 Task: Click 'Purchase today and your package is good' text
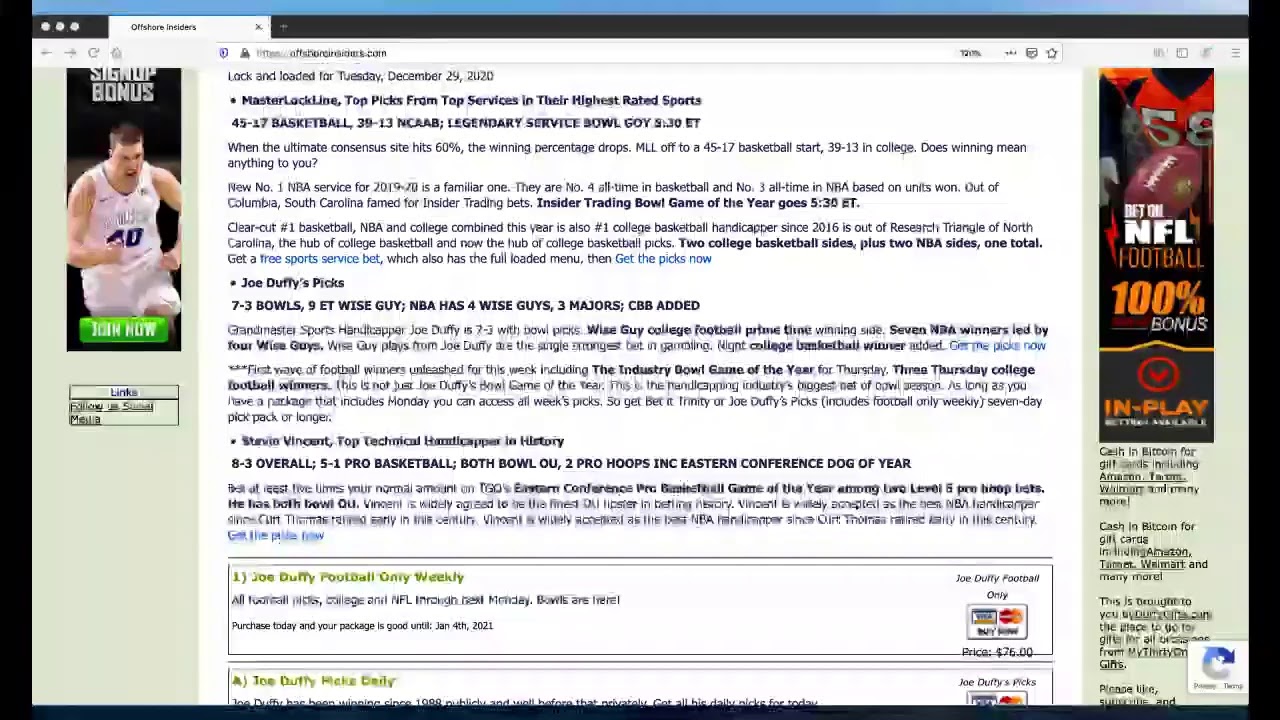[x=362, y=626]
